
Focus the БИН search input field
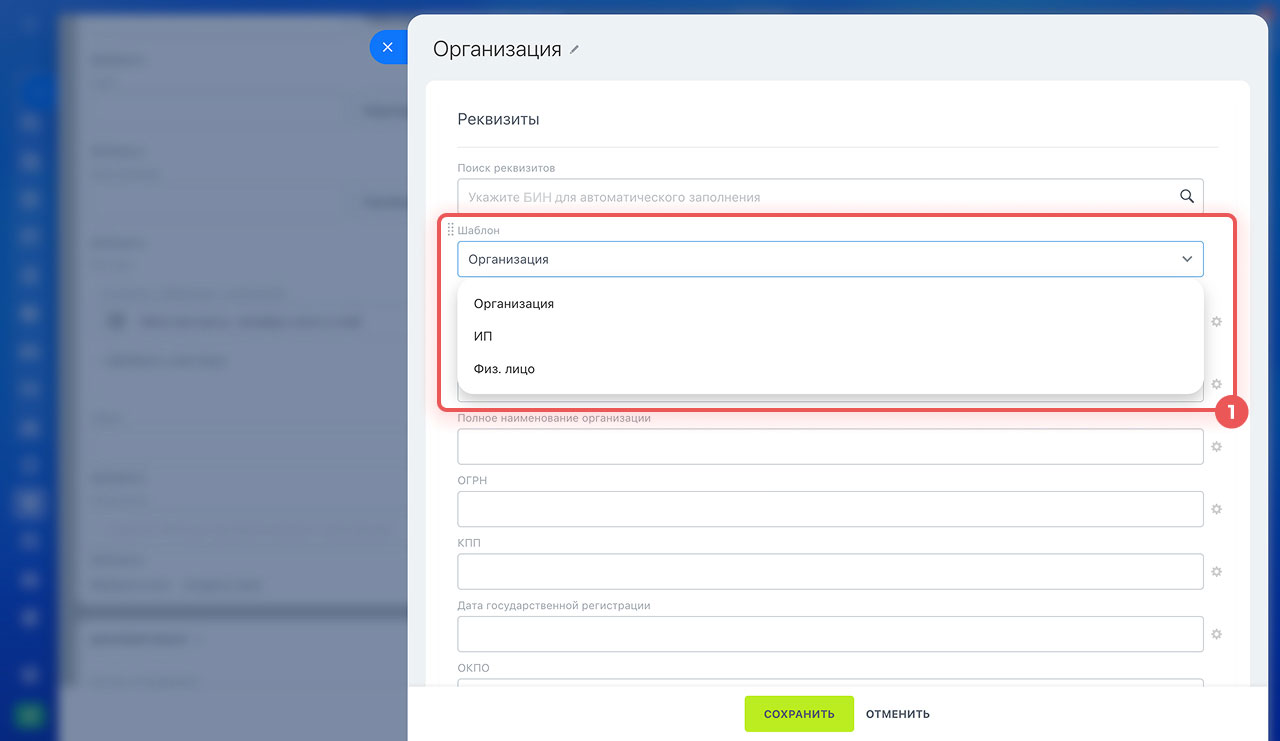click(x=815, y=197)
